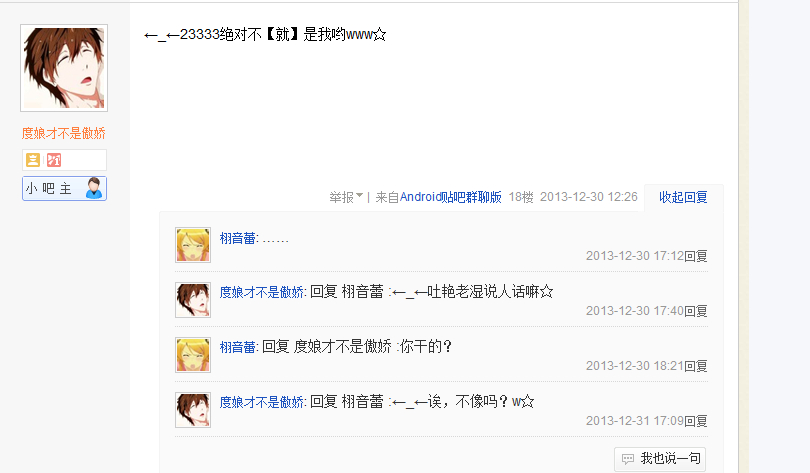Reply to the 17:40 comment
This screenshot has width=810, height=473.
[x=696, y=311]
